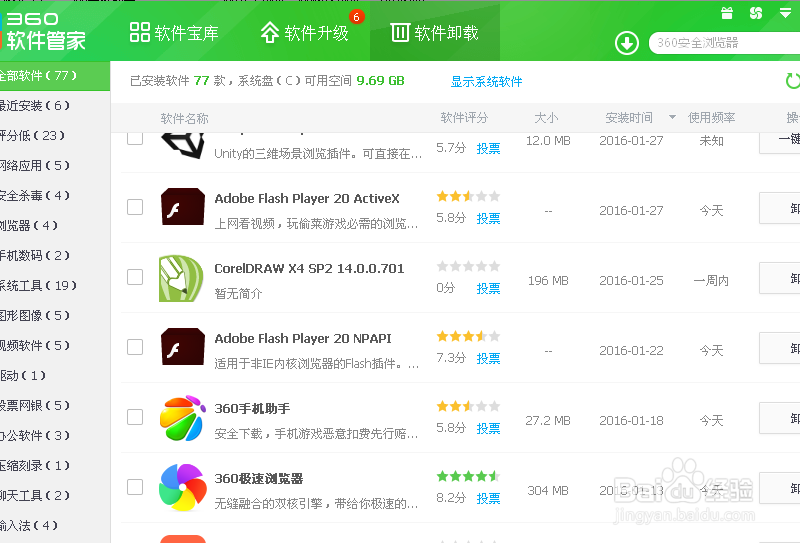Open 手机数码 (2) category
This screenshot has height=543, width=800.
55,256
